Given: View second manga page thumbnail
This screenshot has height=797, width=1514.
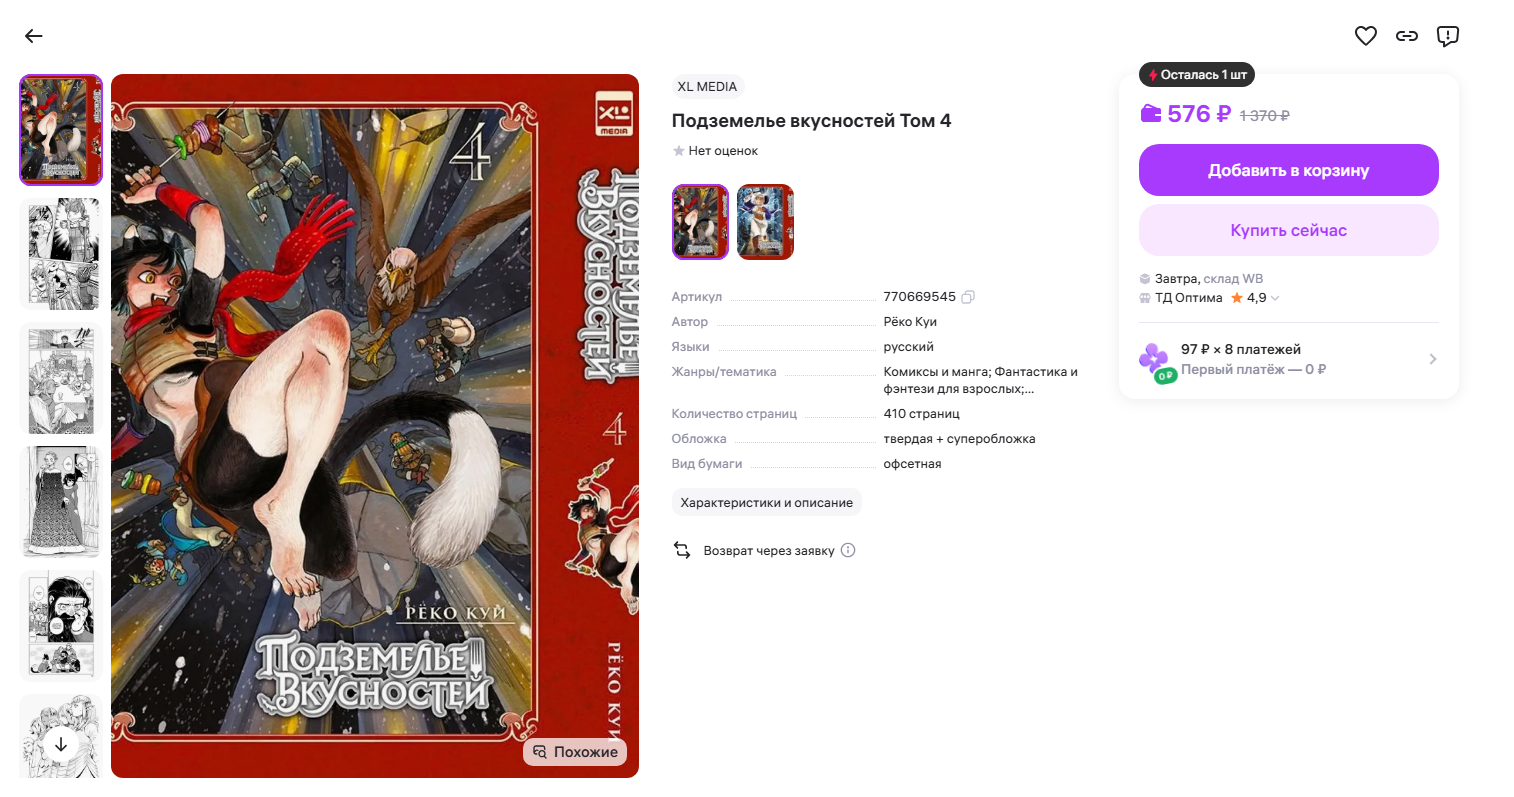Looking at the screenshot, I should click(61, 254).
